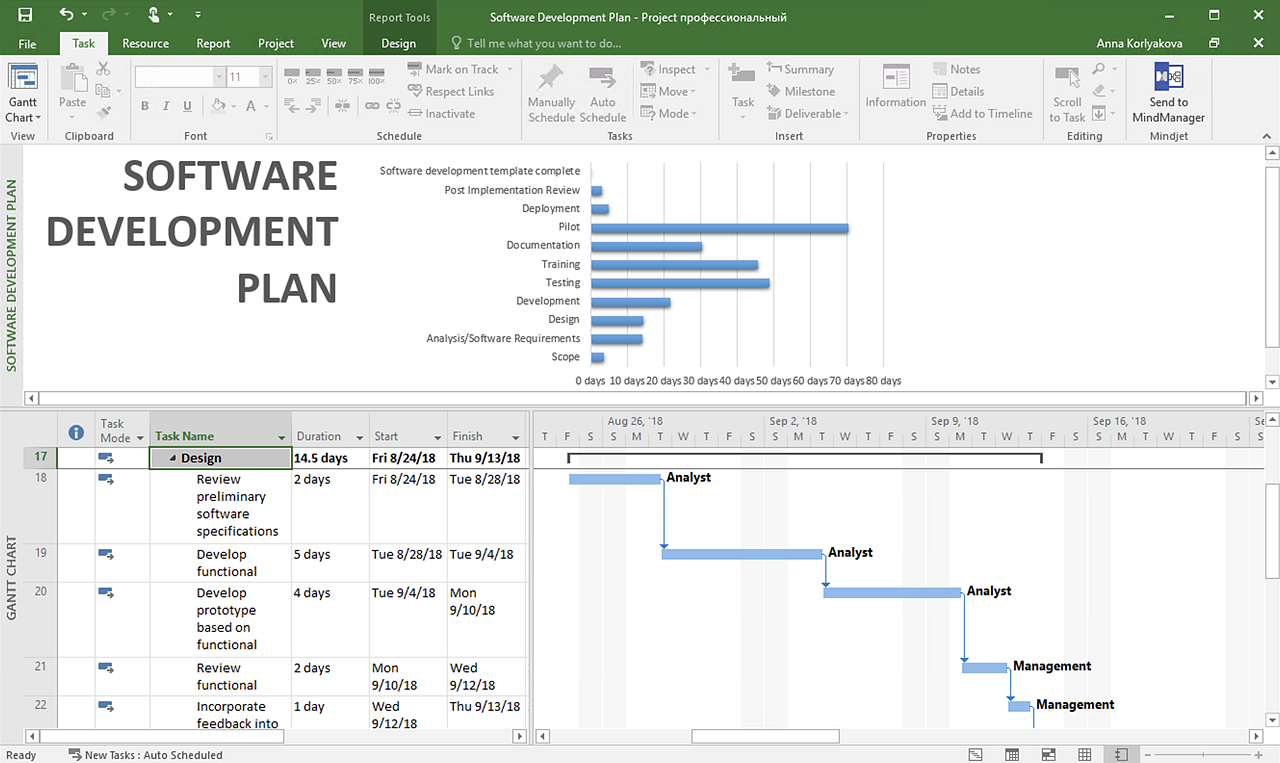This screenshot has height=763, width=1280.
Task: Switch to the View tab
Action: coord(333,43)
